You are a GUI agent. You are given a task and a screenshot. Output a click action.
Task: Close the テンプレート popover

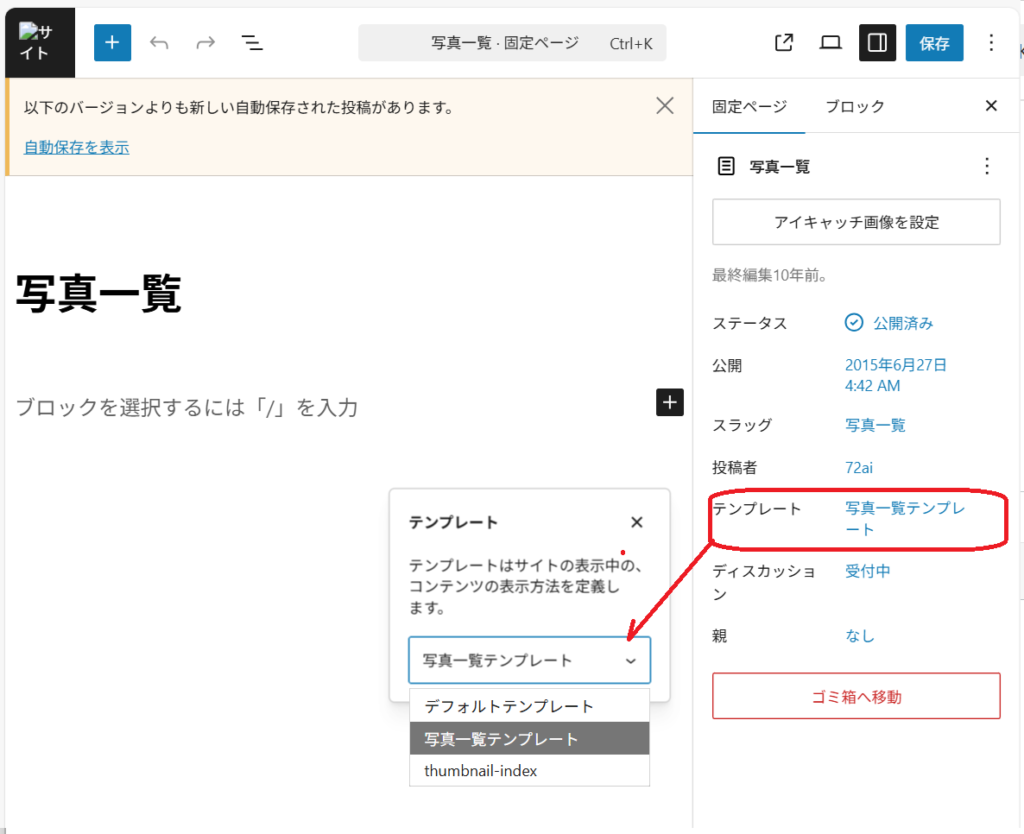click(637, 522)
